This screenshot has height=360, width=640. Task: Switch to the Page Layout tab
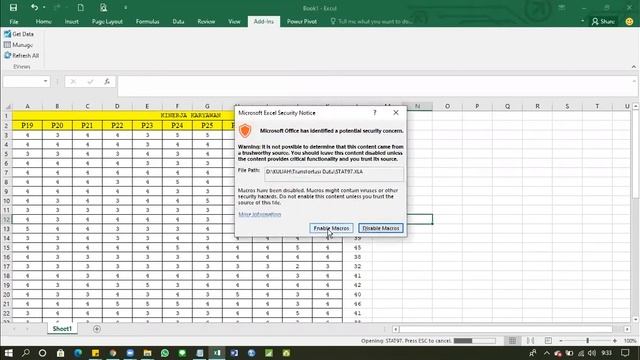[x=107, y=21]
